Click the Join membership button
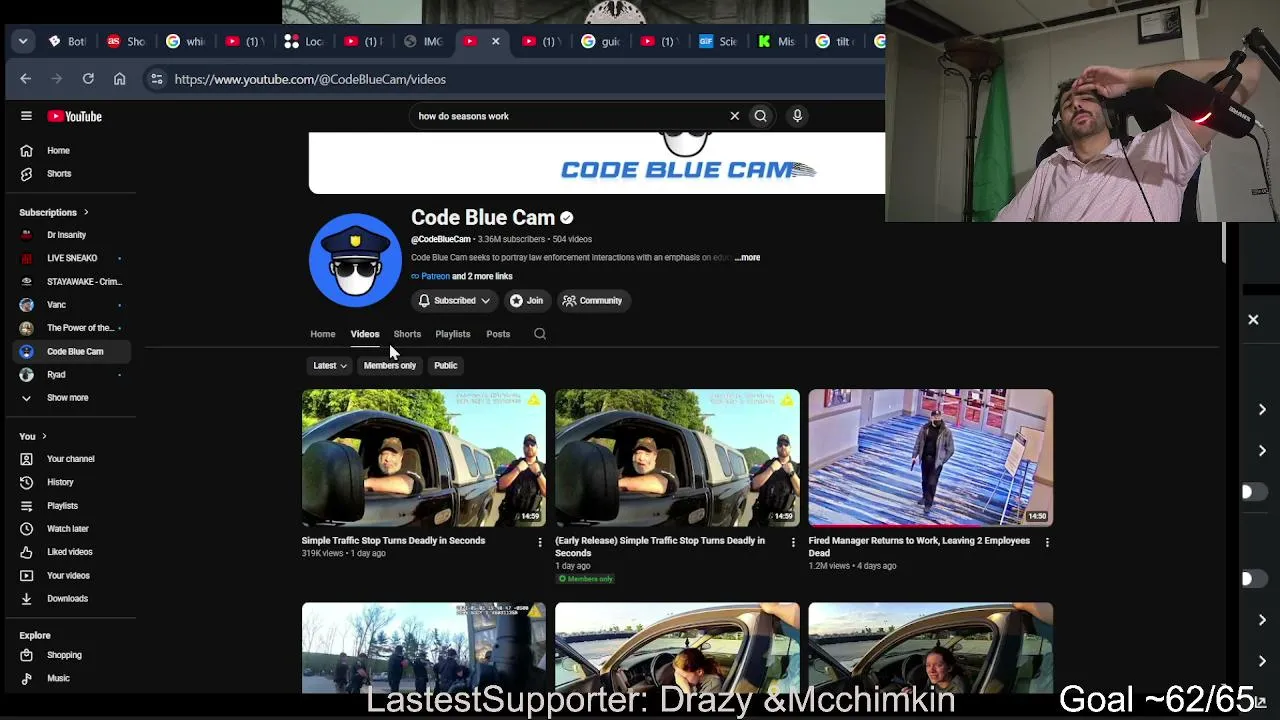This screenshot has width=1280, height=720. (x=526, y=301)
